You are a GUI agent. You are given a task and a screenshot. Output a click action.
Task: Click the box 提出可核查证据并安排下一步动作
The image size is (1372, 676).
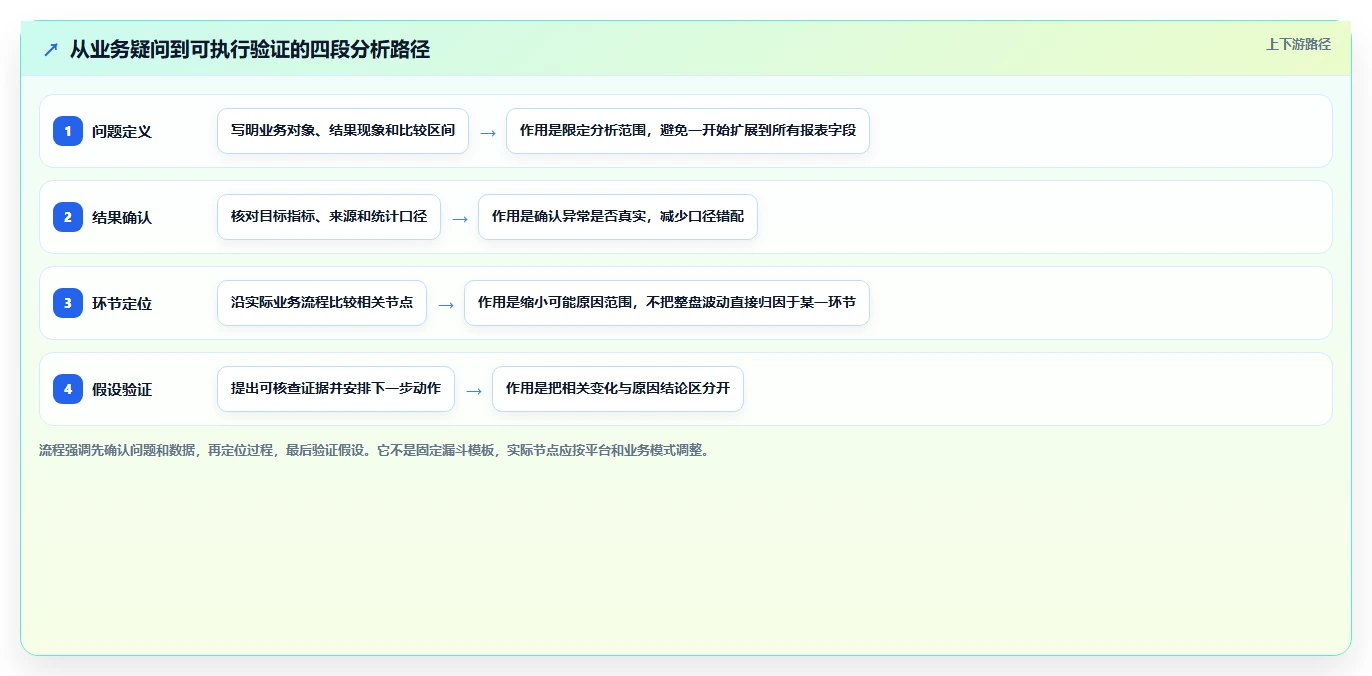click(336, 389)
